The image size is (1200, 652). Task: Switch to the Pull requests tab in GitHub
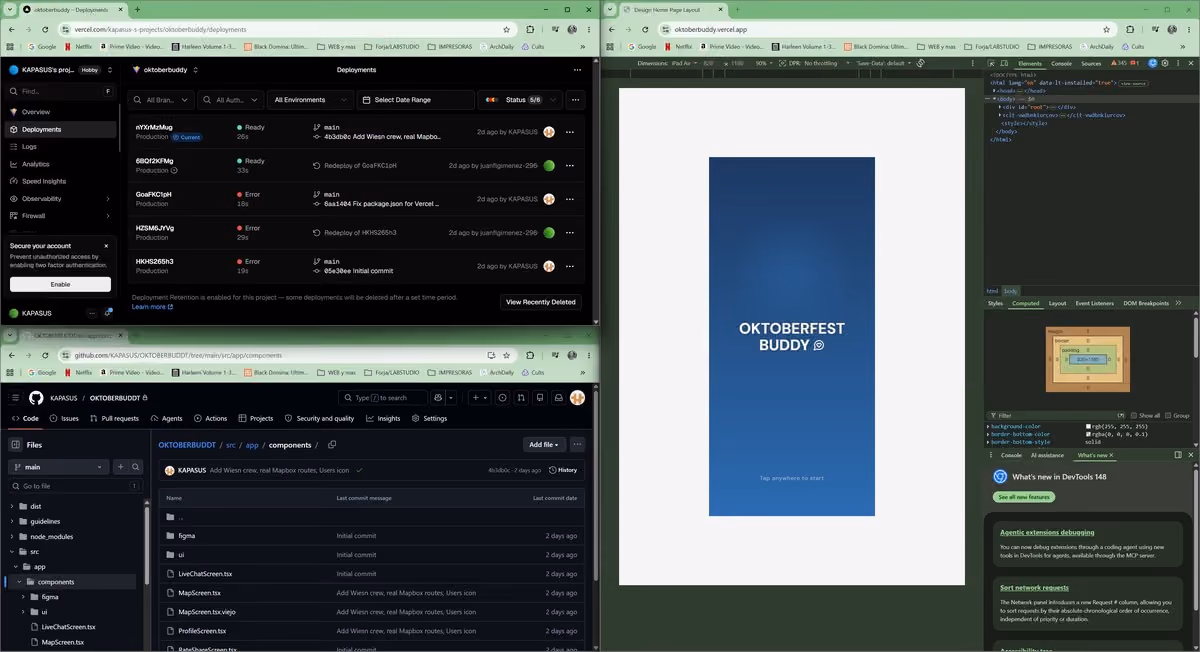(114, 418)
